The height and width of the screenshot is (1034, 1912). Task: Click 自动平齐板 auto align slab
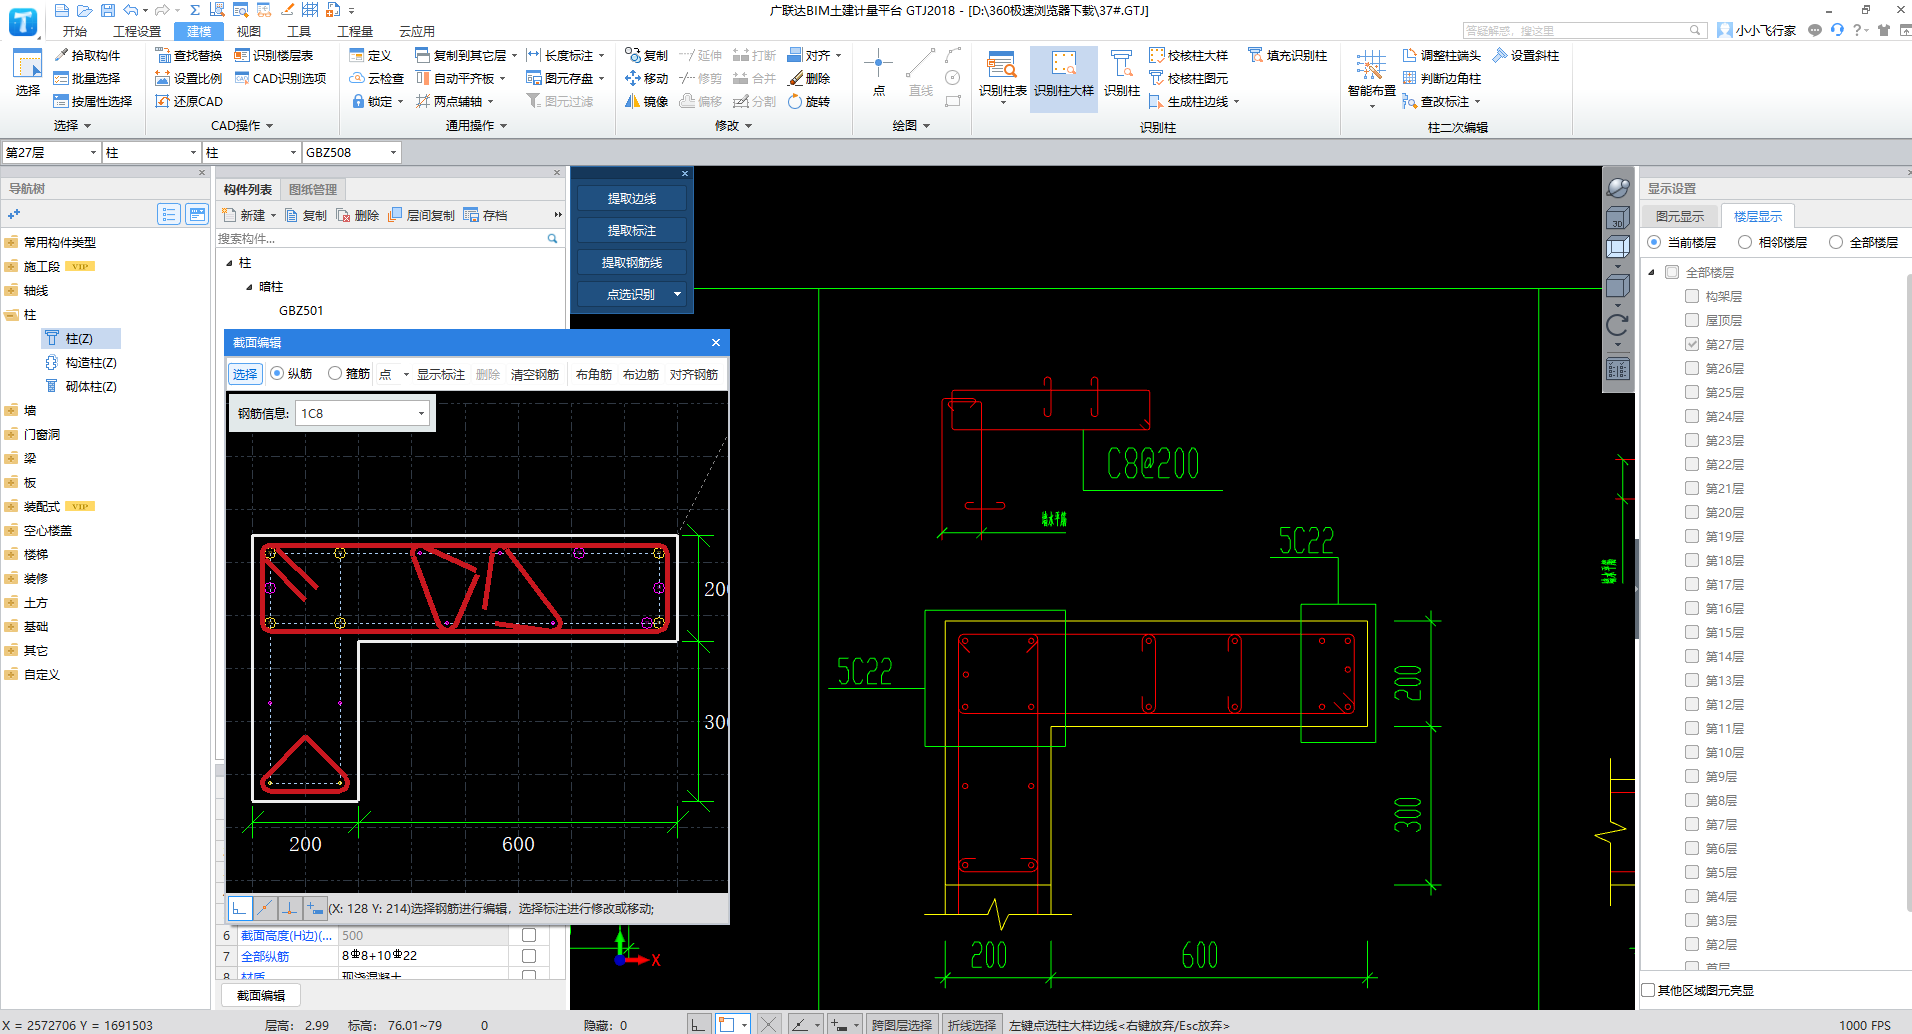pos(455,78)
